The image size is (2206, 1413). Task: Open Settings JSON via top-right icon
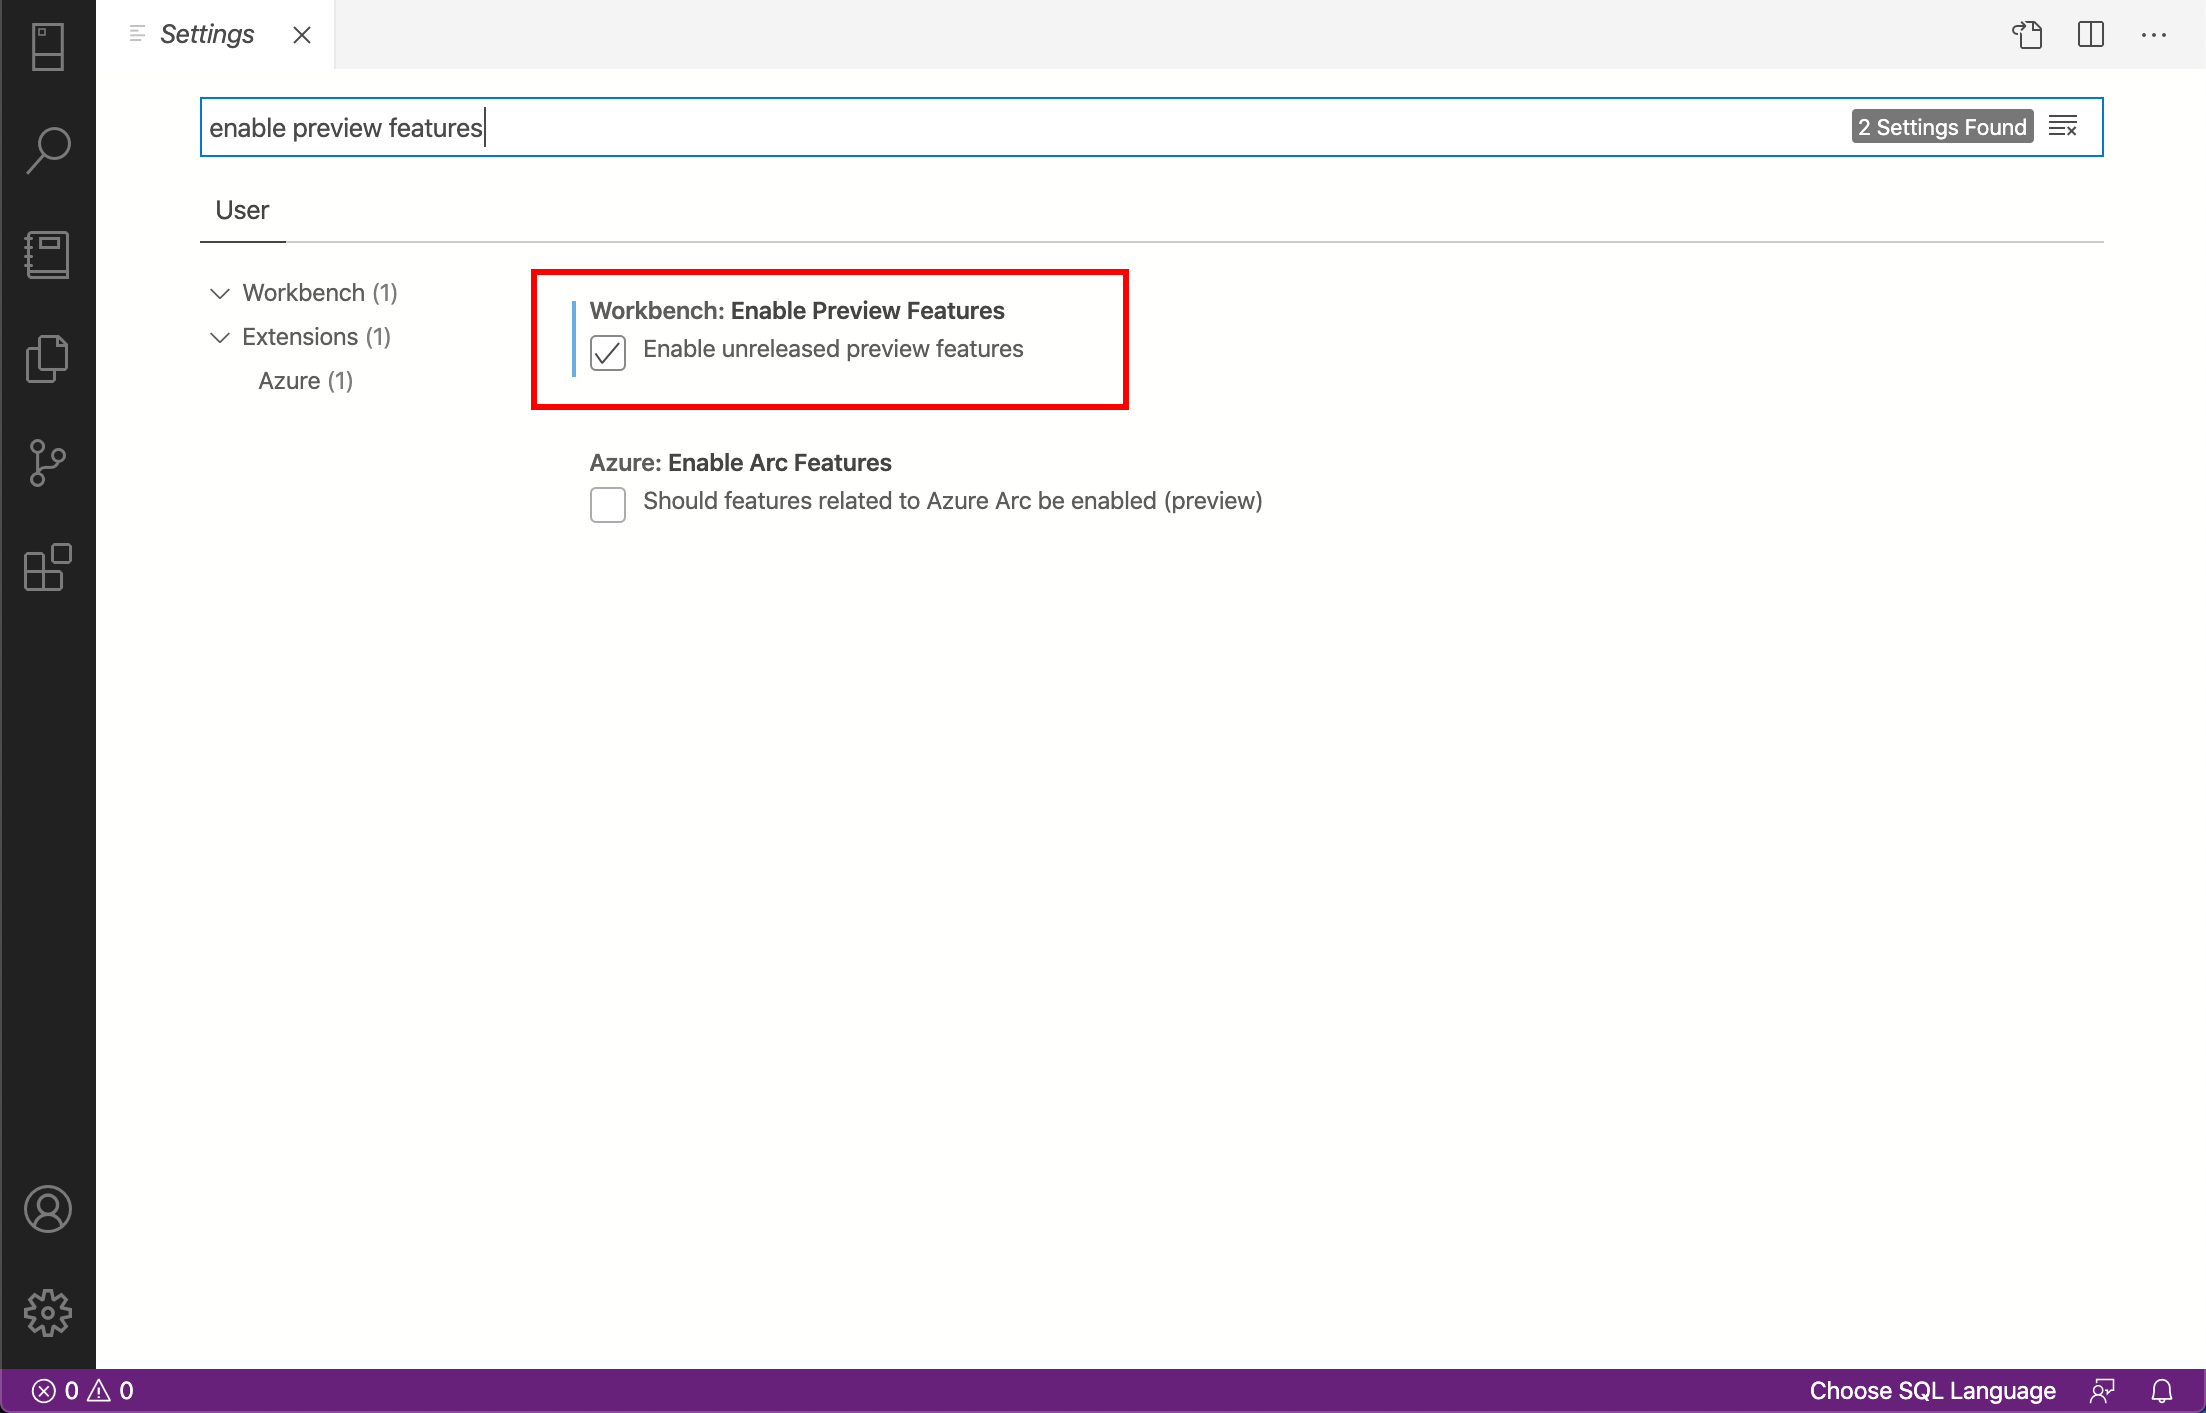click(2027, 34)
